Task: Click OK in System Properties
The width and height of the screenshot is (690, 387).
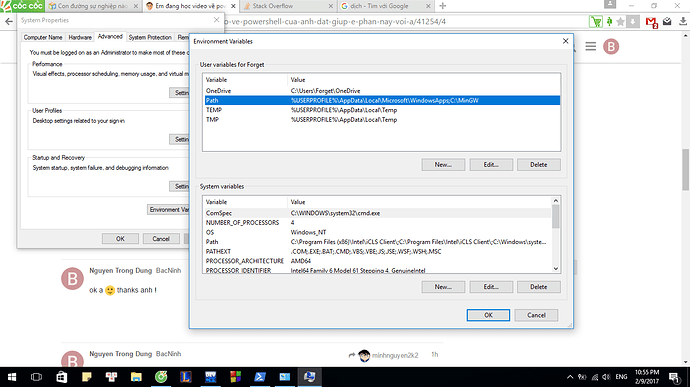Action: click(120, 239)
